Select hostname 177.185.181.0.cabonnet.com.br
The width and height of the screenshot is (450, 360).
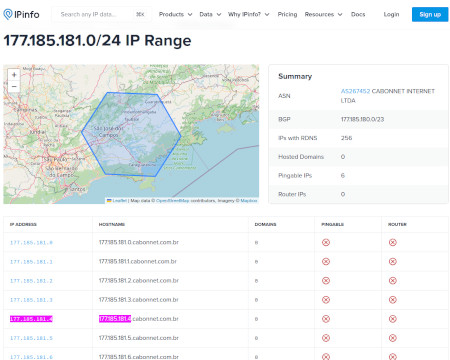coord(139,242)
